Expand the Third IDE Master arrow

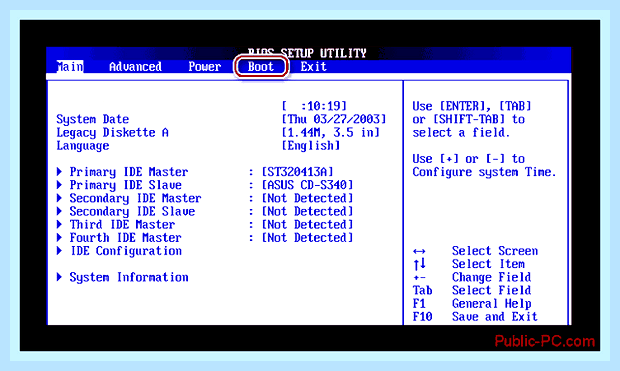pyautogui.click(x=59, y=224)
